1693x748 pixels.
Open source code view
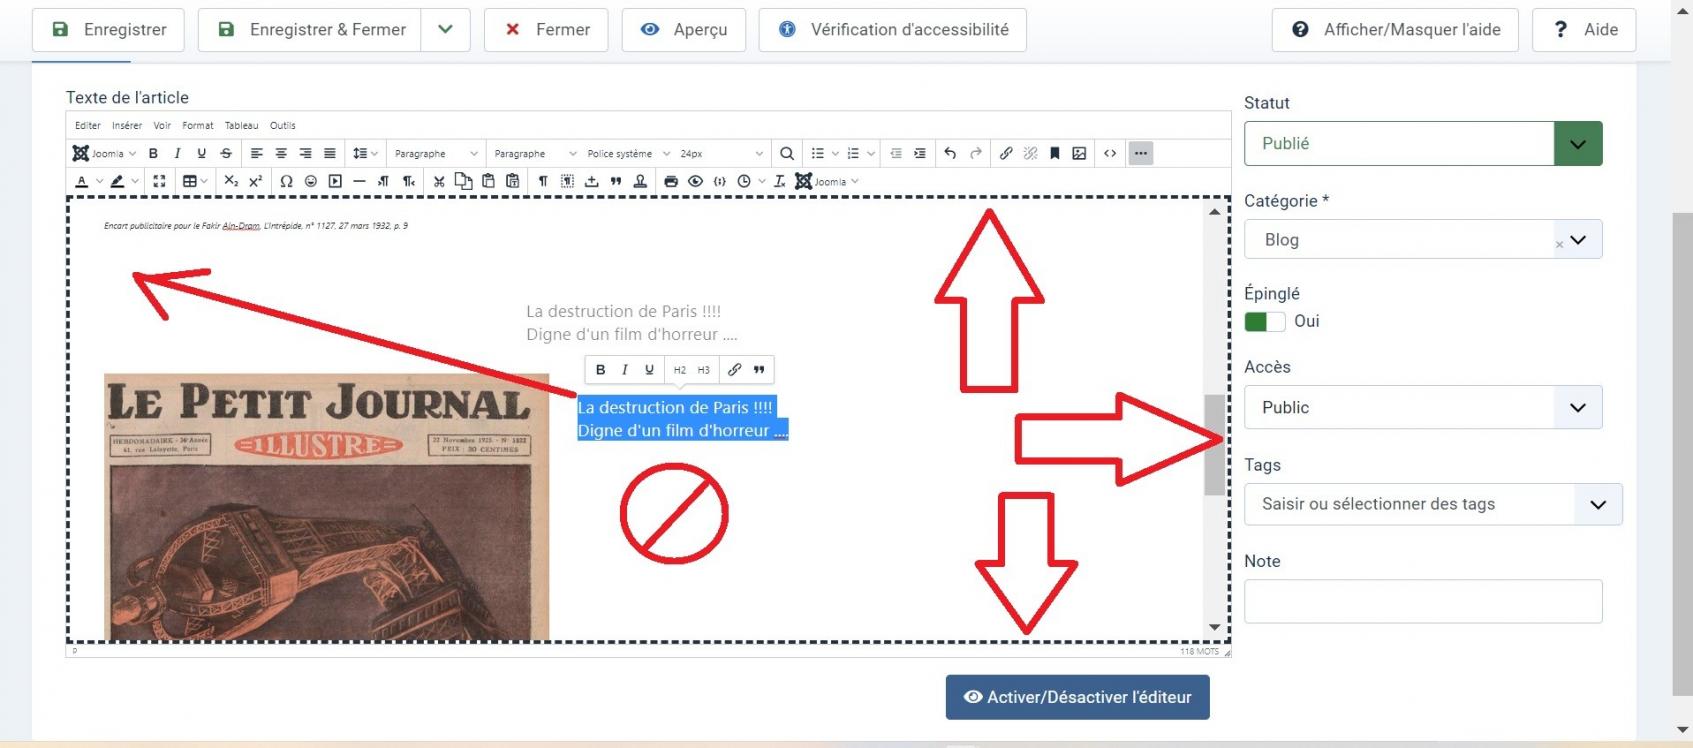1110,153
